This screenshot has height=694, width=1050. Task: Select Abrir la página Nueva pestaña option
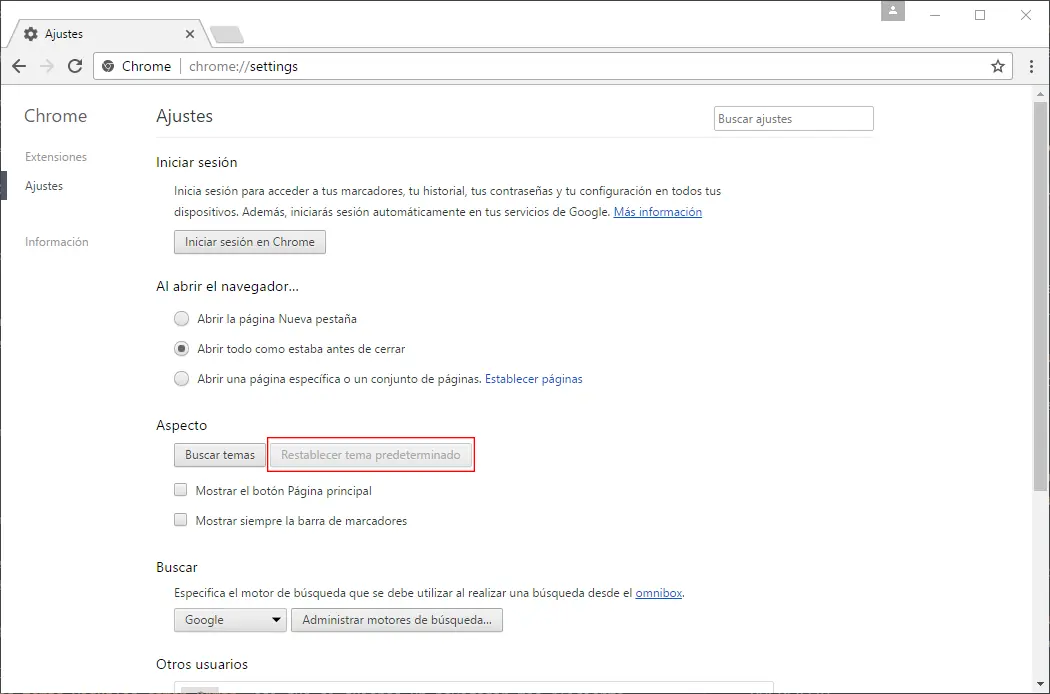(x=181, y=319)
